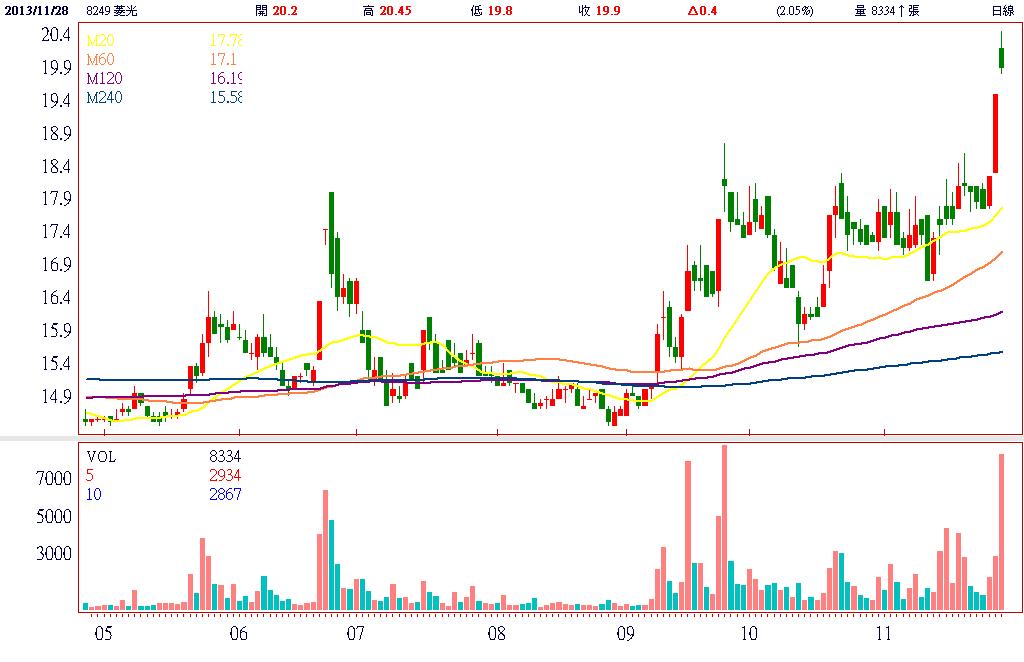Click the 11 month axis marker

pos(883,634)
